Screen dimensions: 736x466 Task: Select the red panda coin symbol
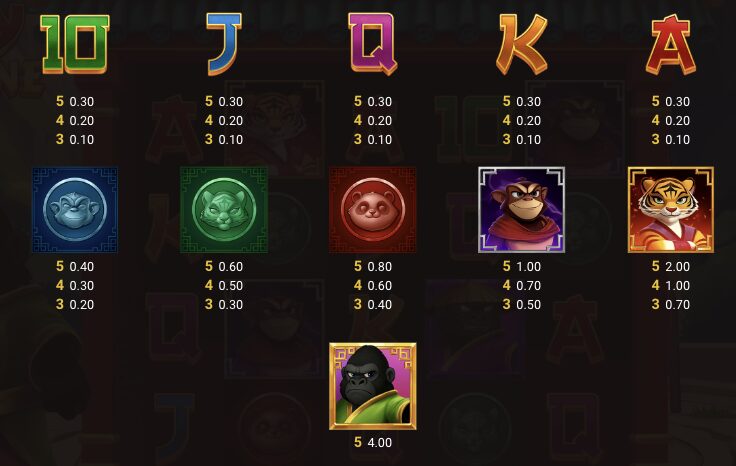click(373, 210)
